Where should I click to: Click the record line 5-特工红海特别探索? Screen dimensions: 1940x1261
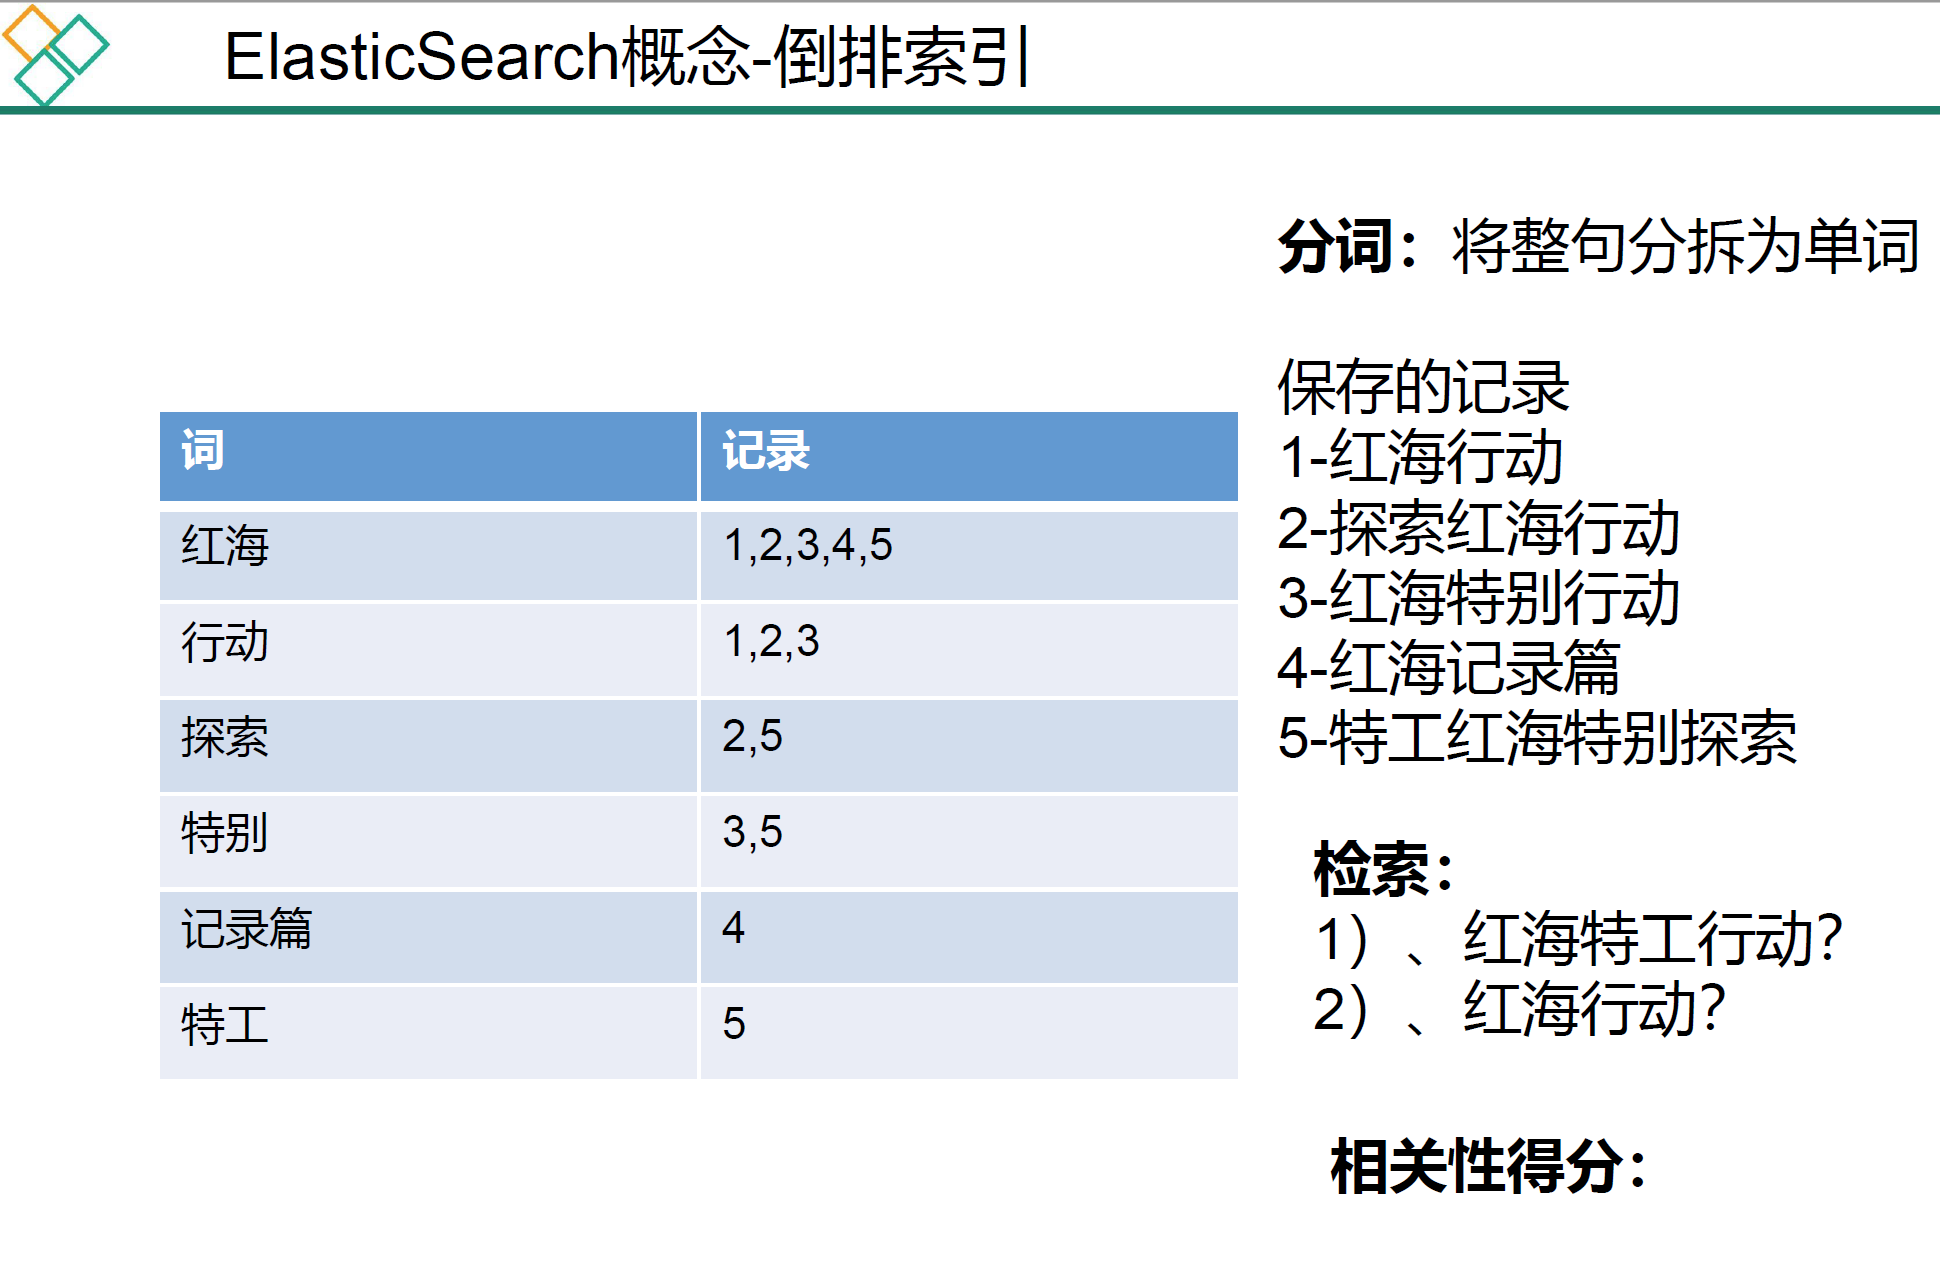click(1536, 739)
